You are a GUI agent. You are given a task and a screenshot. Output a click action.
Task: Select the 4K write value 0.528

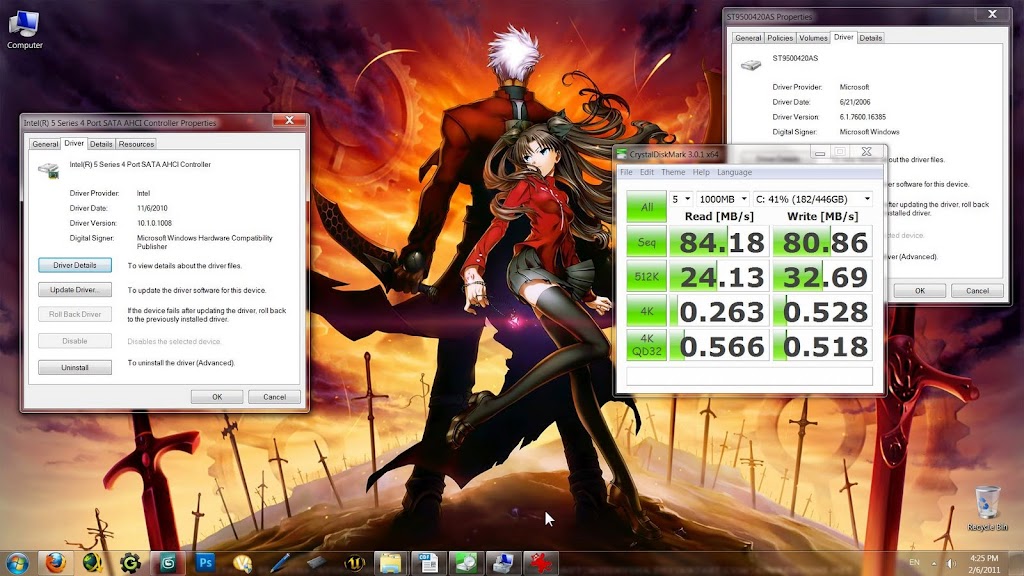click(823, 311)
